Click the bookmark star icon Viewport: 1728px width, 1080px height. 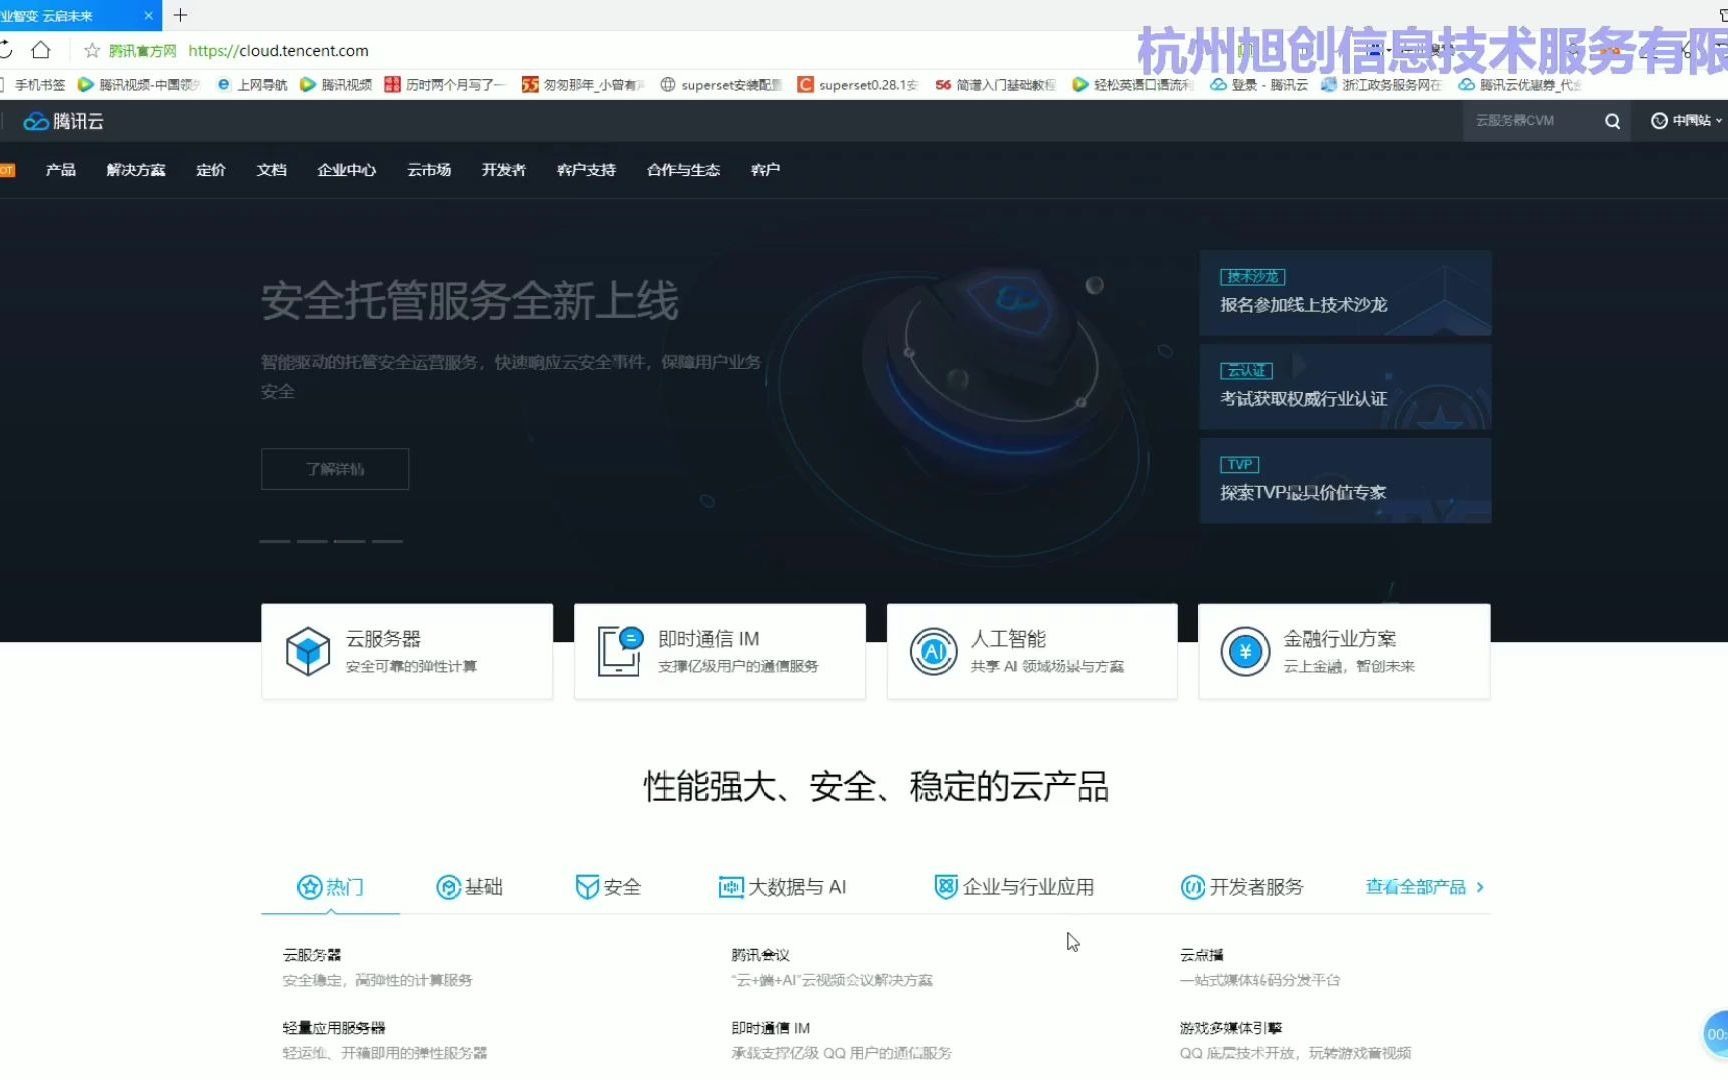92,50
